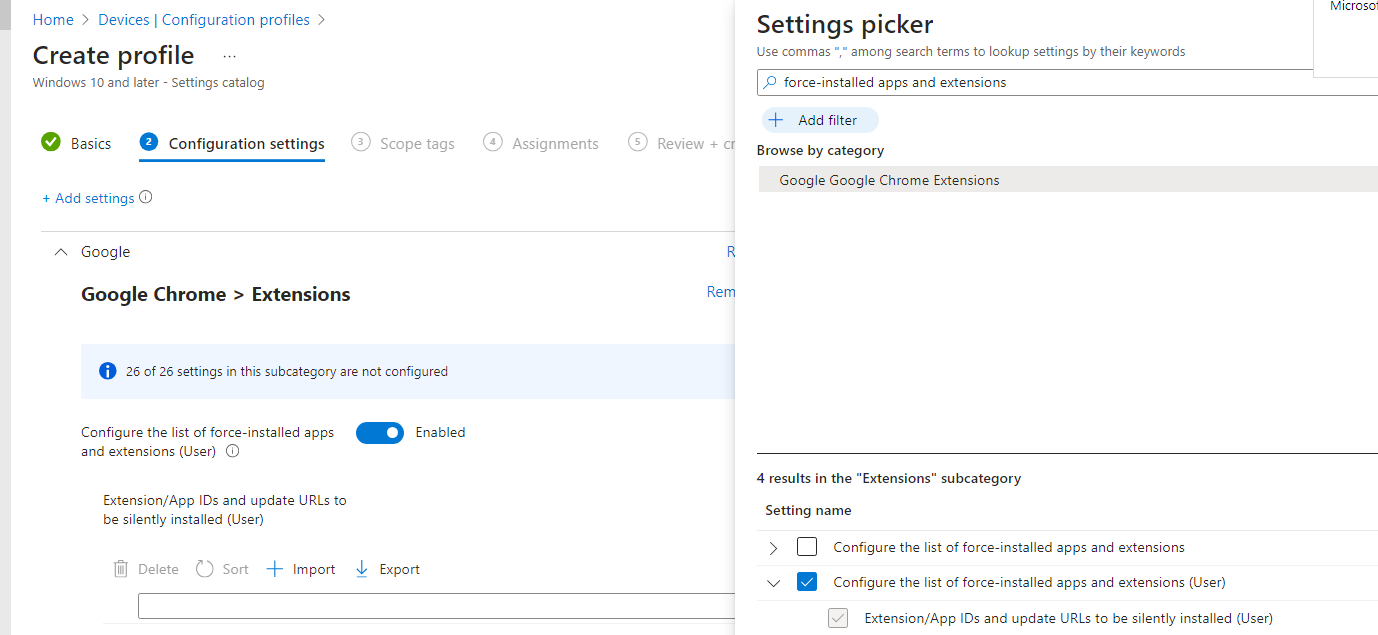Check Configure the list of force-installed apps and extensions
The width and height of the screenshot is (1378, 635).
(807, 547)
